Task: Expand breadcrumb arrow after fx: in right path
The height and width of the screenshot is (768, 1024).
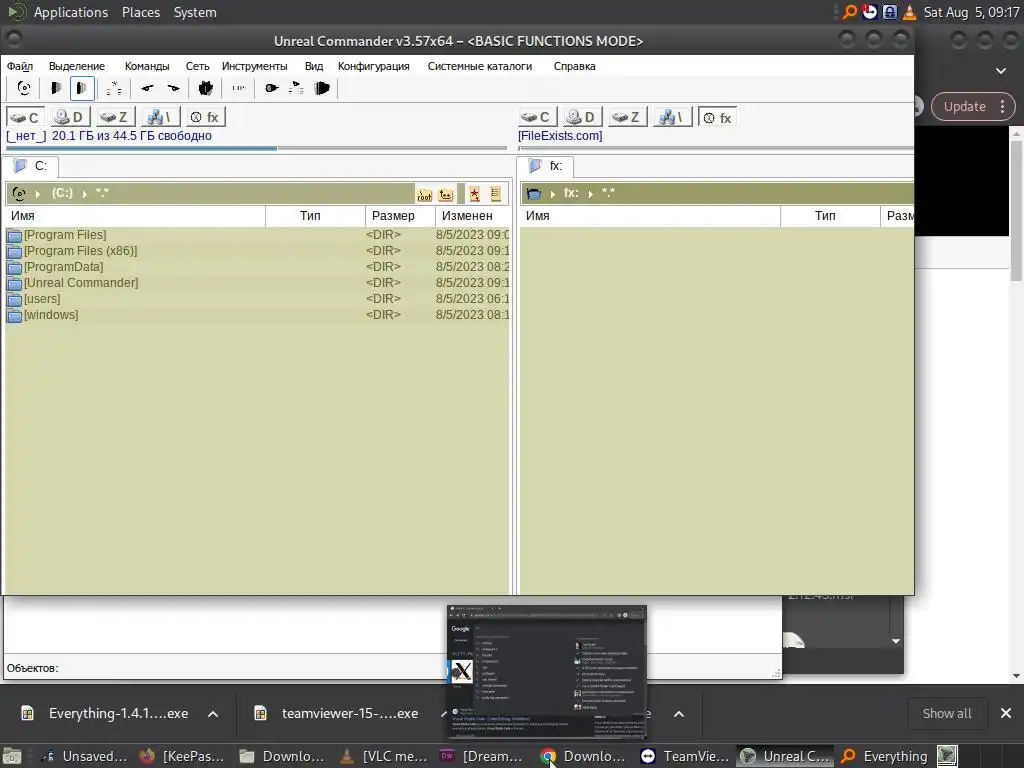Action: tap(590, 194)
